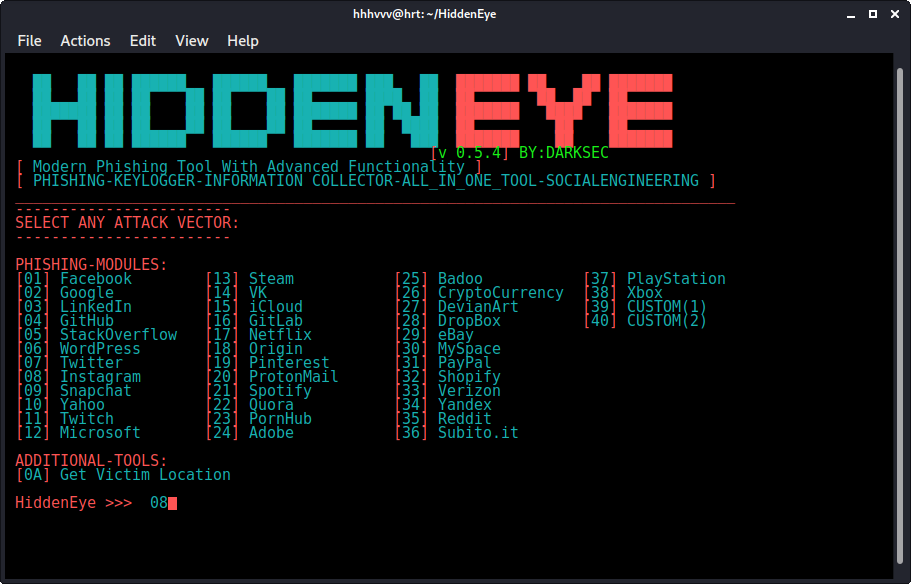Click the text 'PlayStation'
This screenshot has width=911, height=584.
[676, 279]
